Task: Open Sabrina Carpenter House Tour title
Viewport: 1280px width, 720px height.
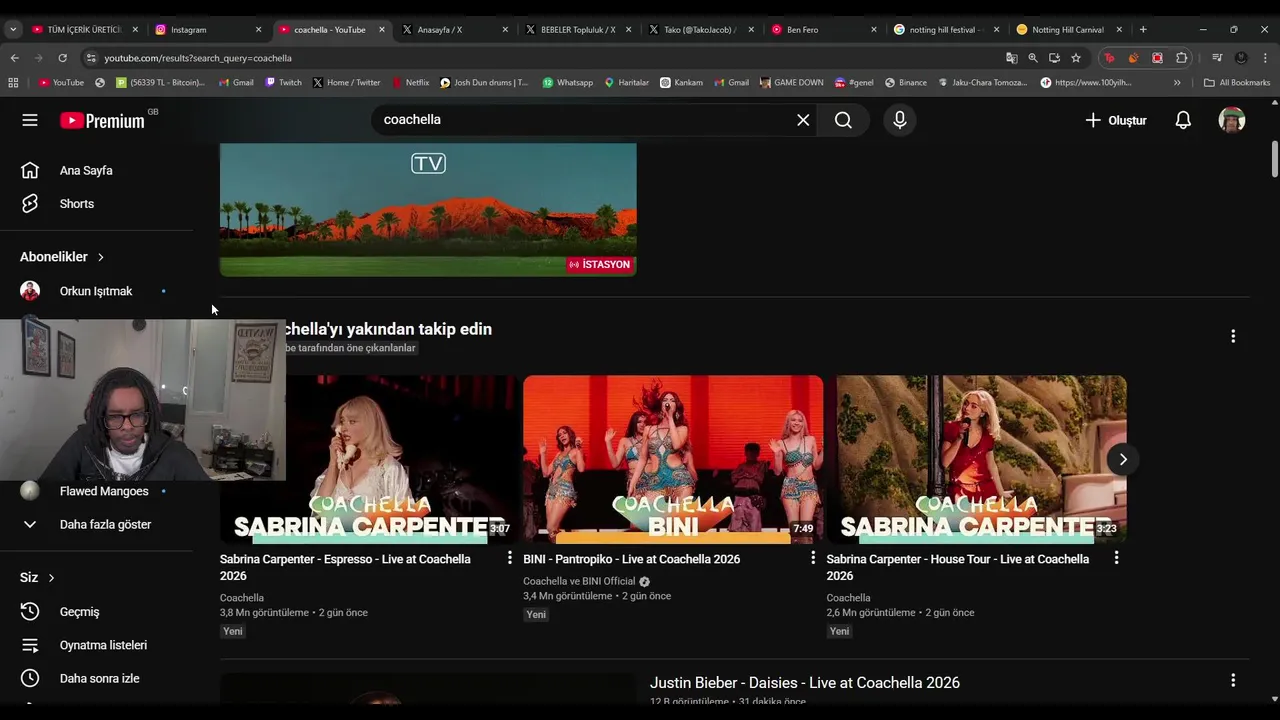Action: point(958,567)
